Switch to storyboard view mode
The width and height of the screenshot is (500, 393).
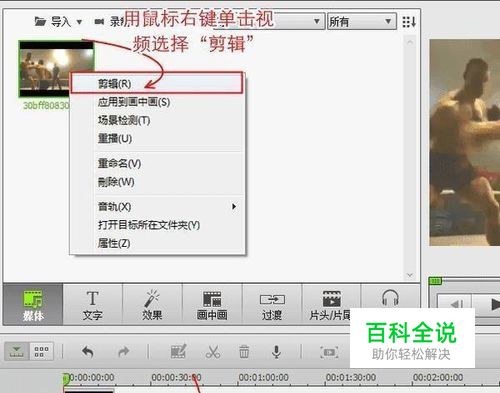click(41, 352)
